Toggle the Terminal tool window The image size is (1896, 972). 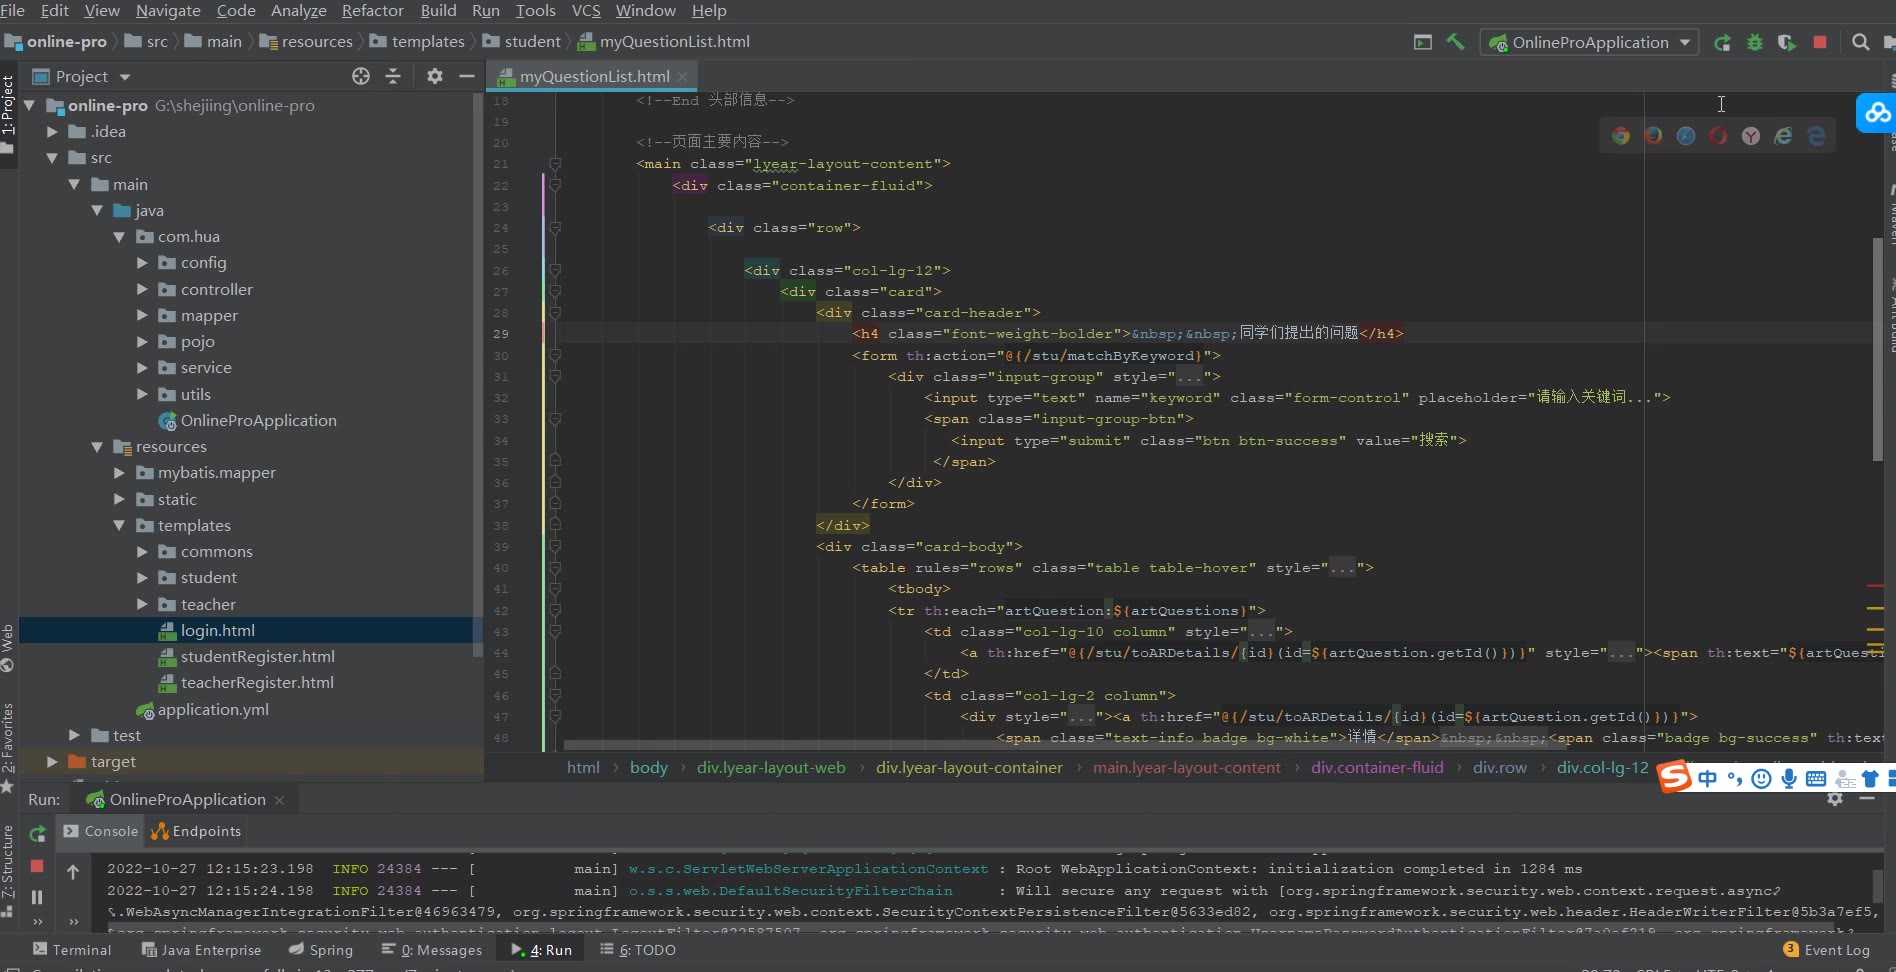coord(72,950)
